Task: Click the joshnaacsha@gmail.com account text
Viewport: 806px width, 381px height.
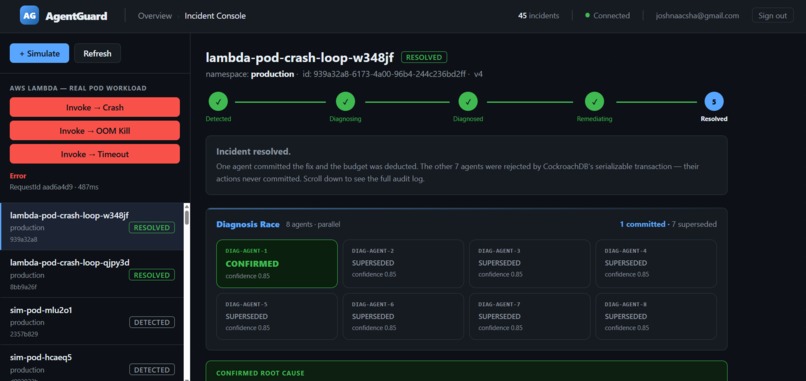Action: click(697, 16)
